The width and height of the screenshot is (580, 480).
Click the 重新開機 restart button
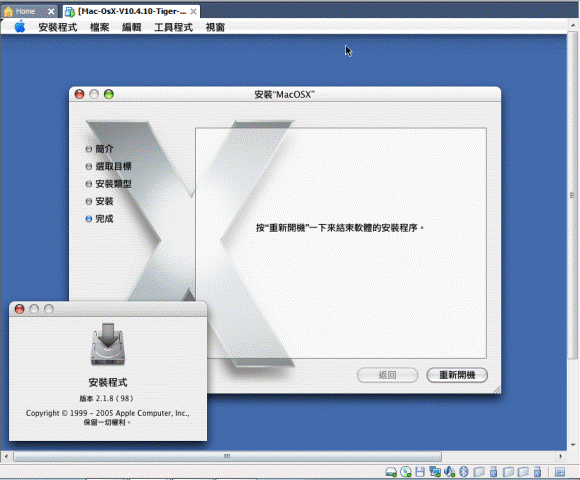[457, 375]
